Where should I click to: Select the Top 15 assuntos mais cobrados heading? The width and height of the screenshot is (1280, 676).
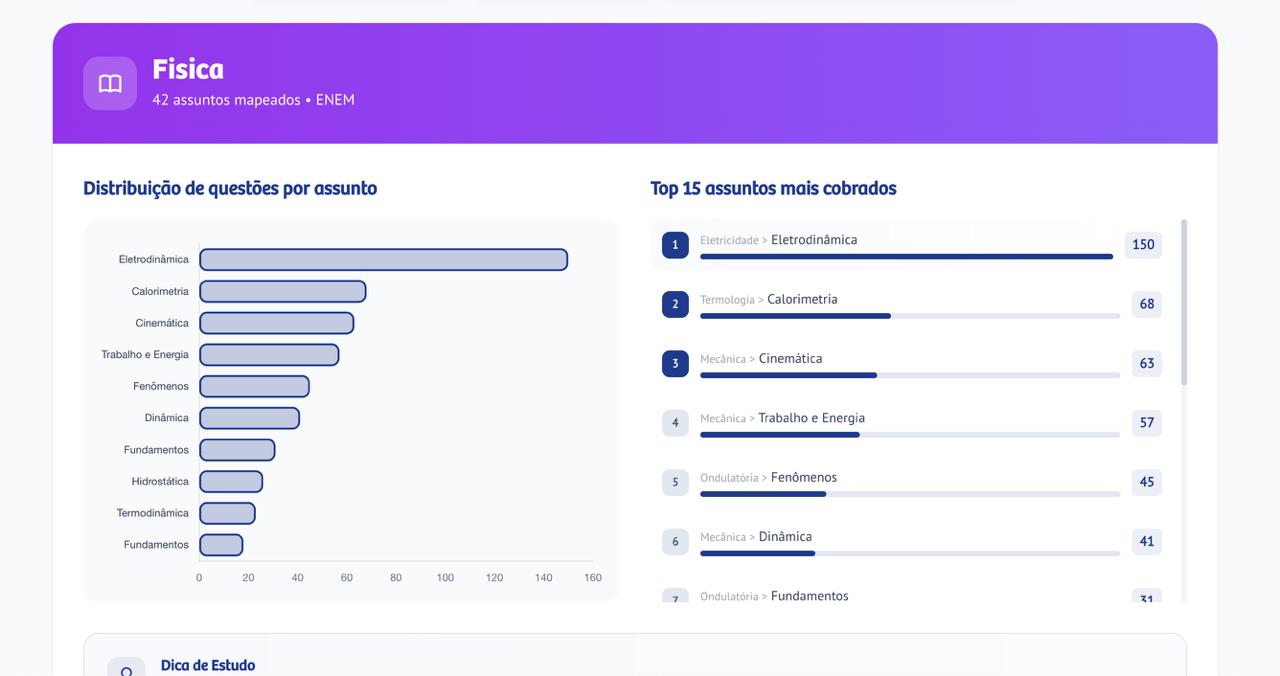pos(772,188)
